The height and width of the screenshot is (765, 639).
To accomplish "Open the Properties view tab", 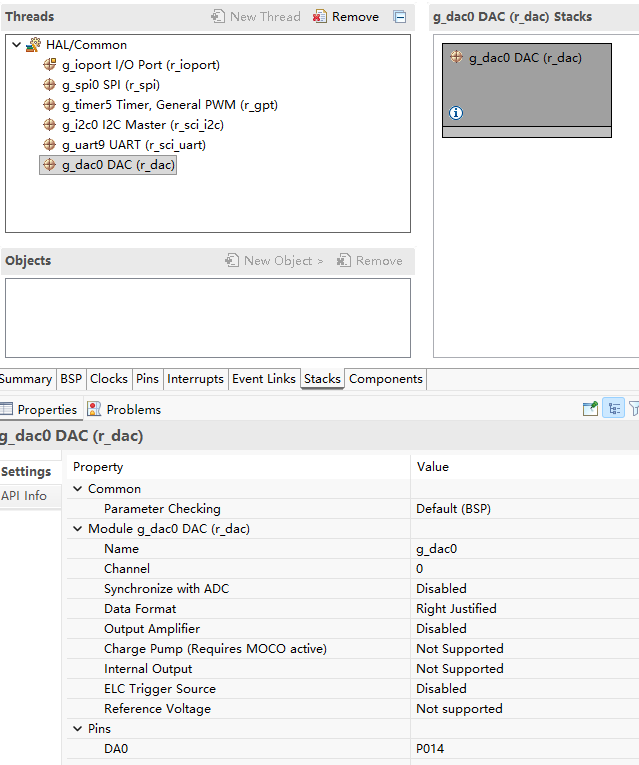I will click(x=39, y=409).
